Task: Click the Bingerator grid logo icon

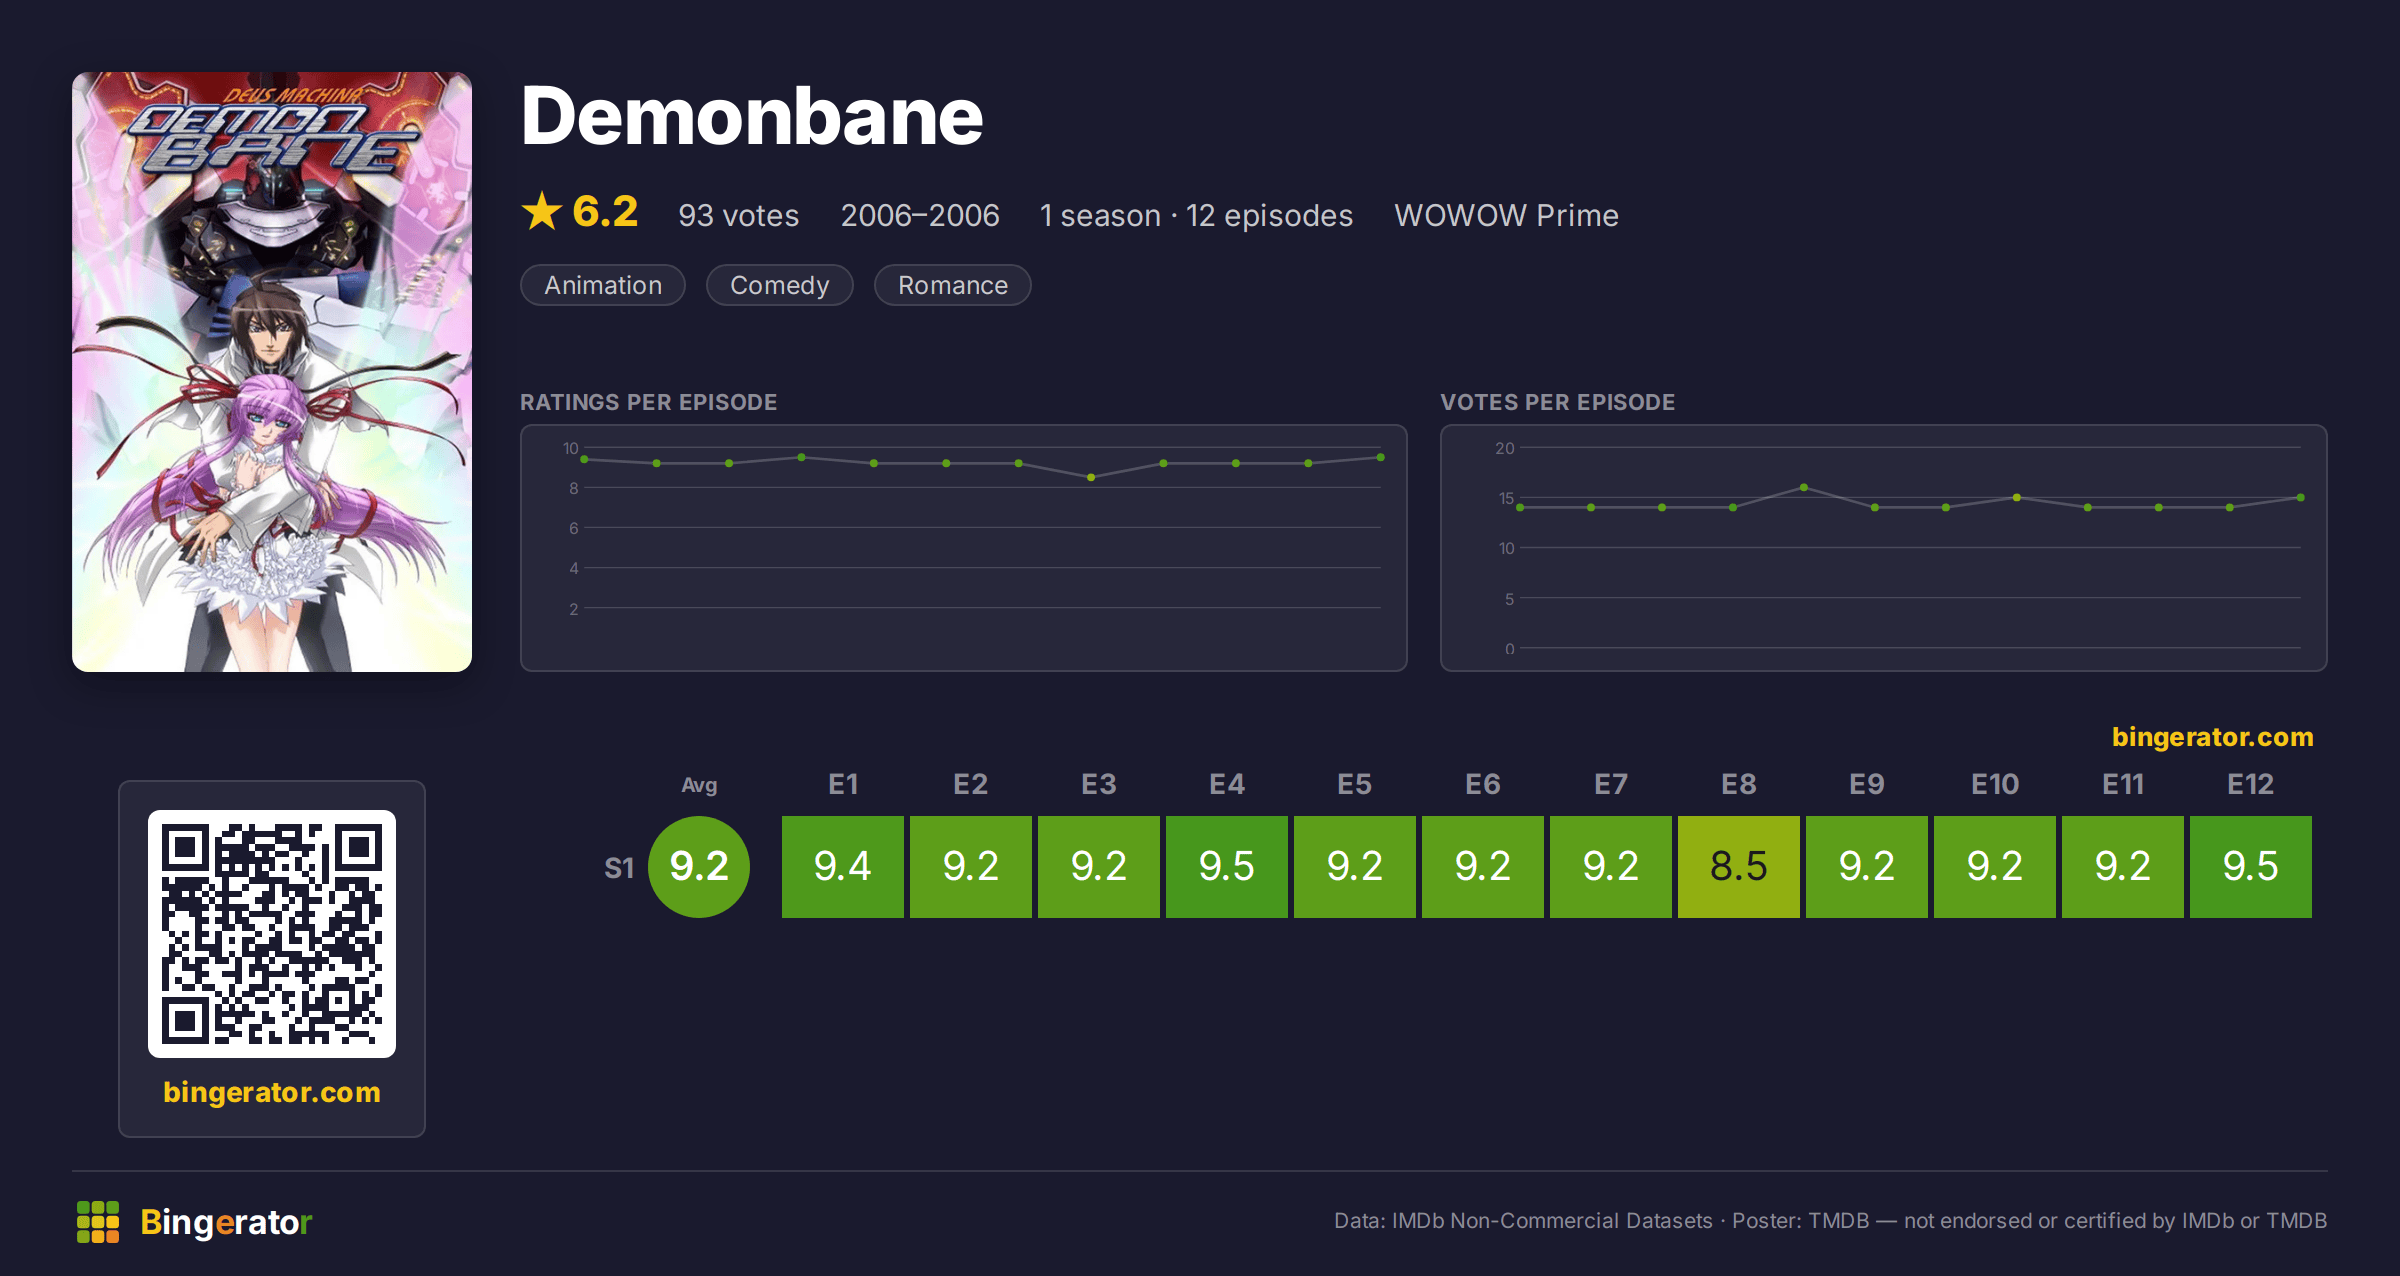Action: pyautogui.click(x=98, y=1222)
